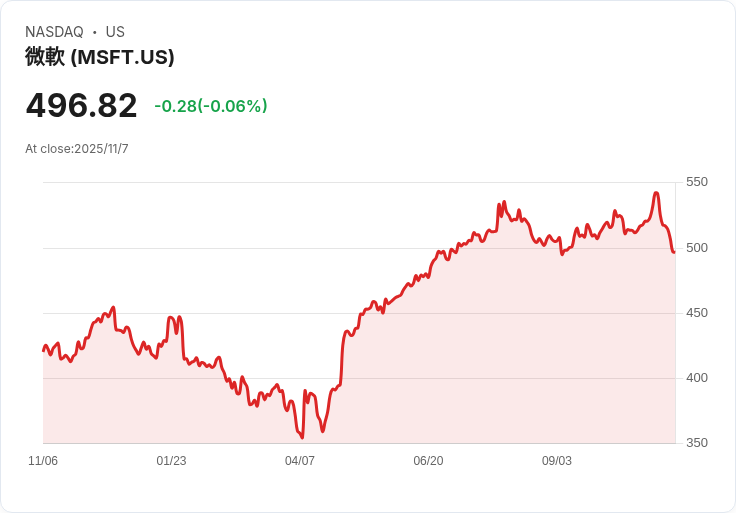Click the 微軟 (MSFT.US) stock title
The width and height of the screenshot is (736, 513).
point(100,57)
